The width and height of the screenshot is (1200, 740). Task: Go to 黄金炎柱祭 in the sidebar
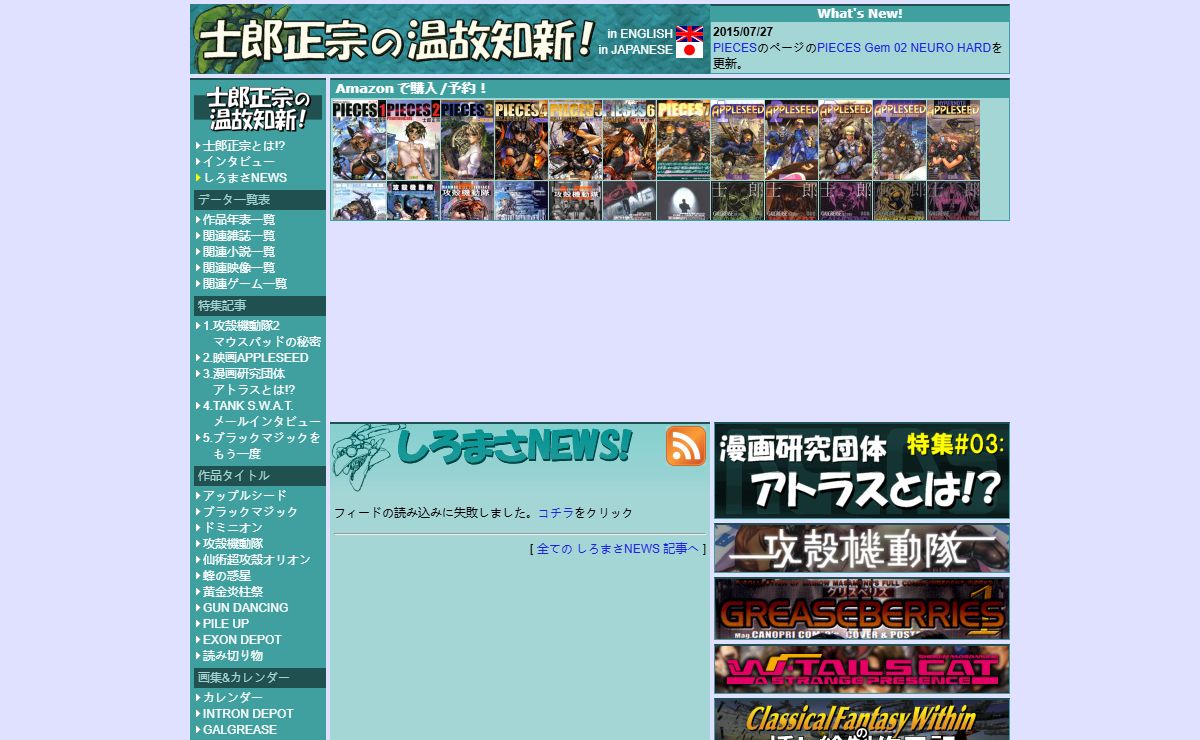click(232, 592)
